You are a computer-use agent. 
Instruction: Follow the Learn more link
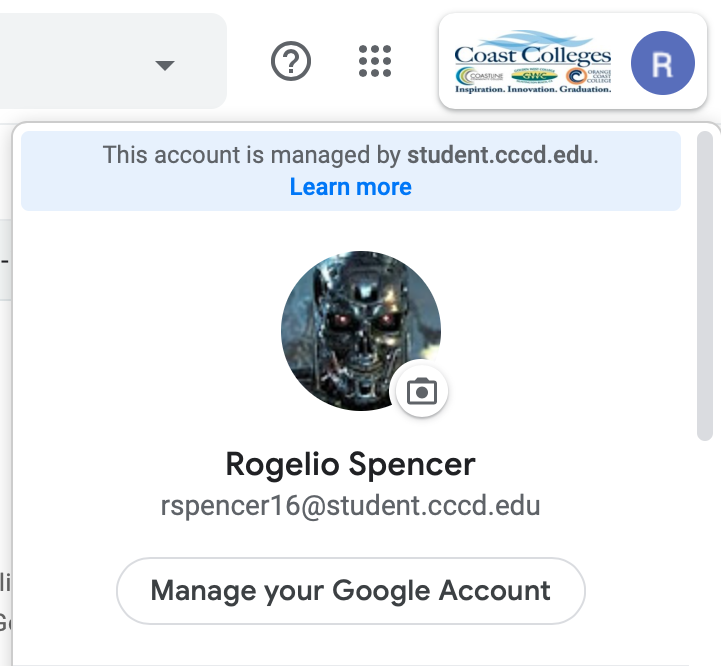[350, 187]
